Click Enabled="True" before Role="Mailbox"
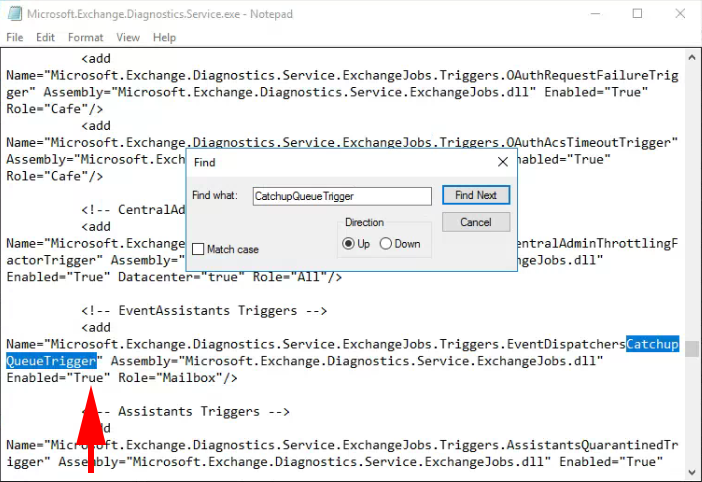The image size is (702, 482). [x=58, y=378]
